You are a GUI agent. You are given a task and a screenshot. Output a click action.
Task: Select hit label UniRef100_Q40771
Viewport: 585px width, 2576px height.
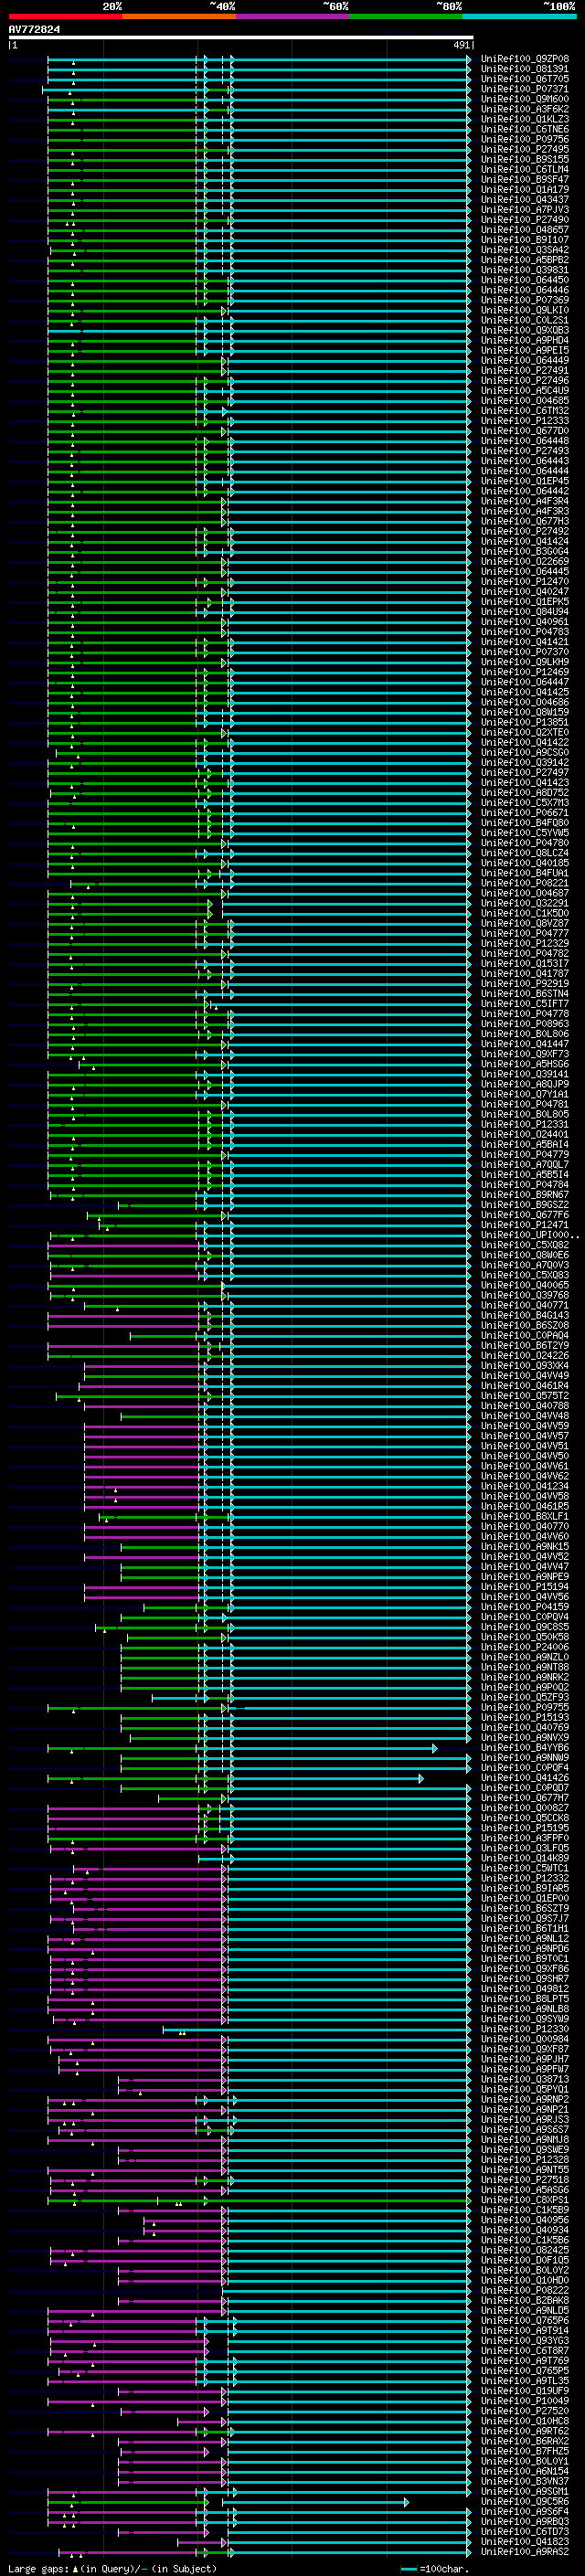coord(525,1305)
